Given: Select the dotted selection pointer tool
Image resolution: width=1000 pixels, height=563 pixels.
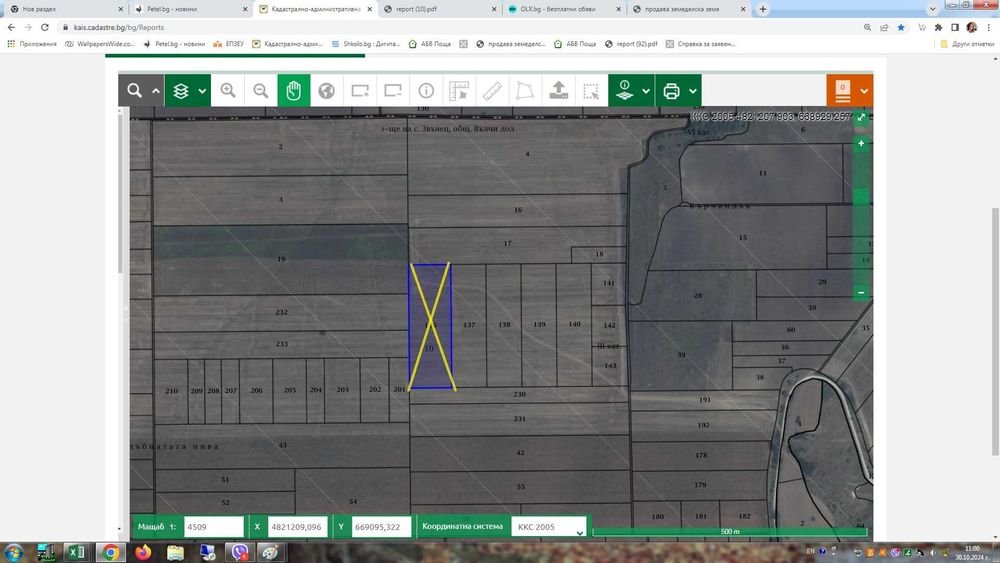Looking at the screenshot, I should click(591, 91).
